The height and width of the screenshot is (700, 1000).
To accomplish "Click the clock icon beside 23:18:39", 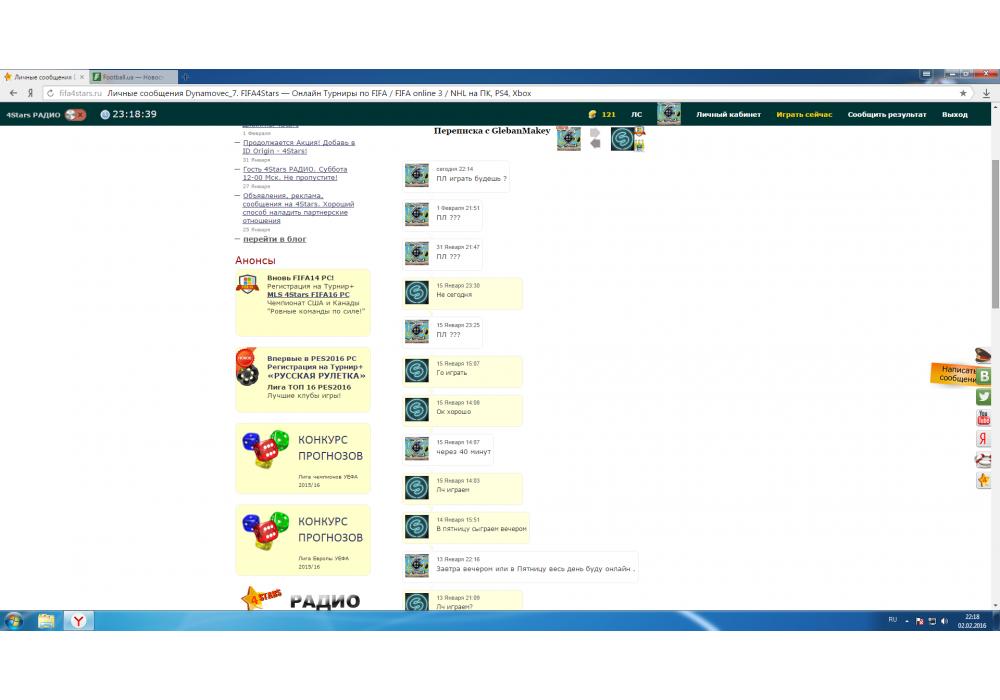I will 105,115.
